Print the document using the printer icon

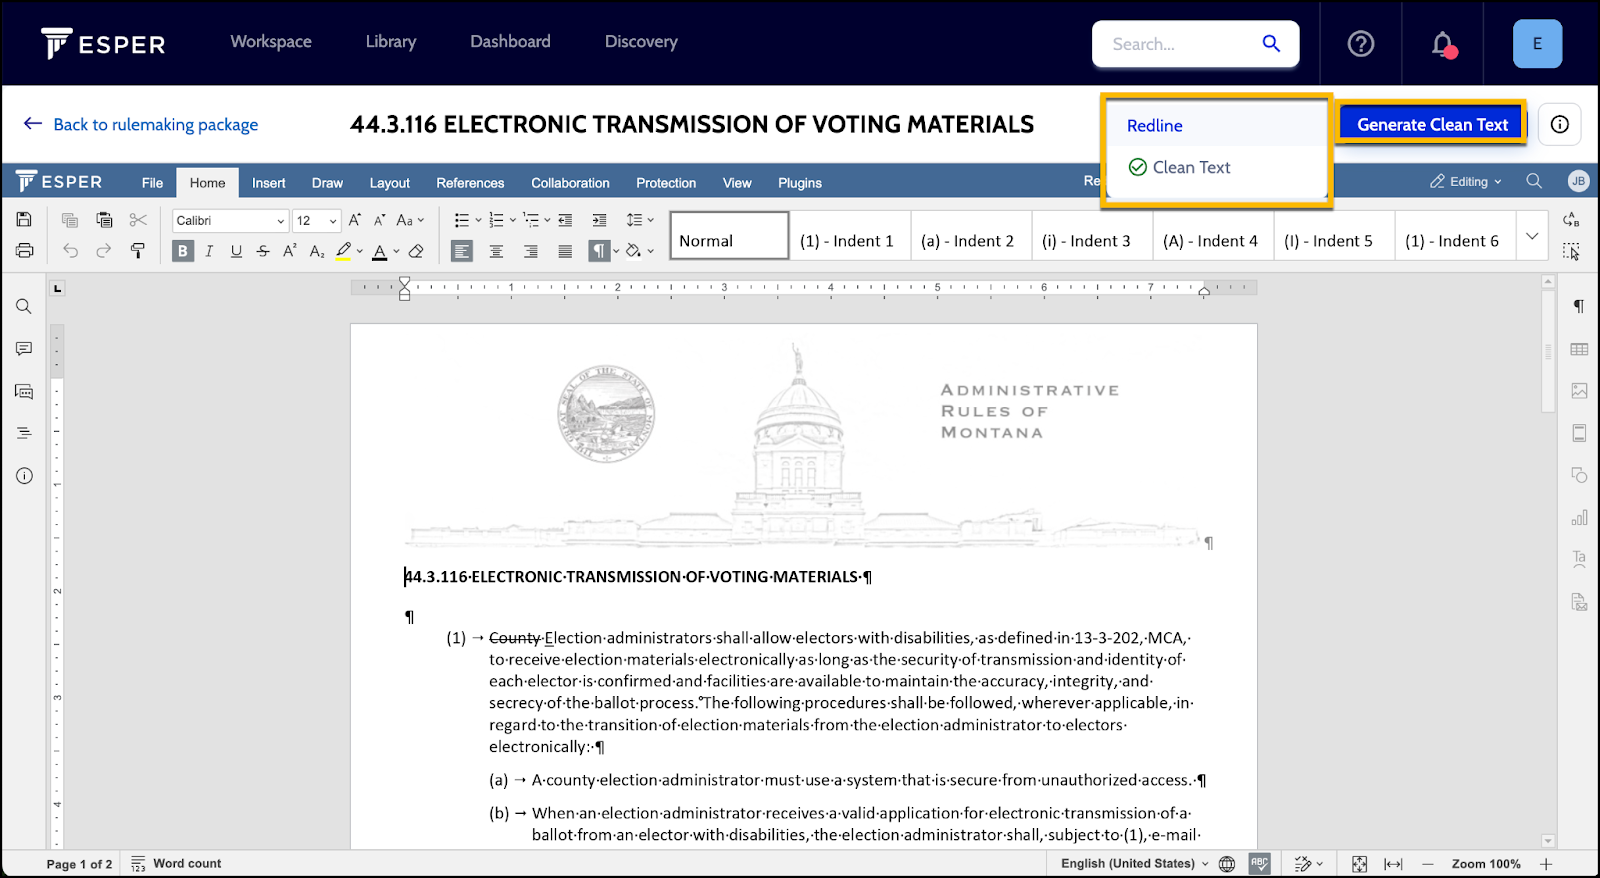[x=24, y=251]
